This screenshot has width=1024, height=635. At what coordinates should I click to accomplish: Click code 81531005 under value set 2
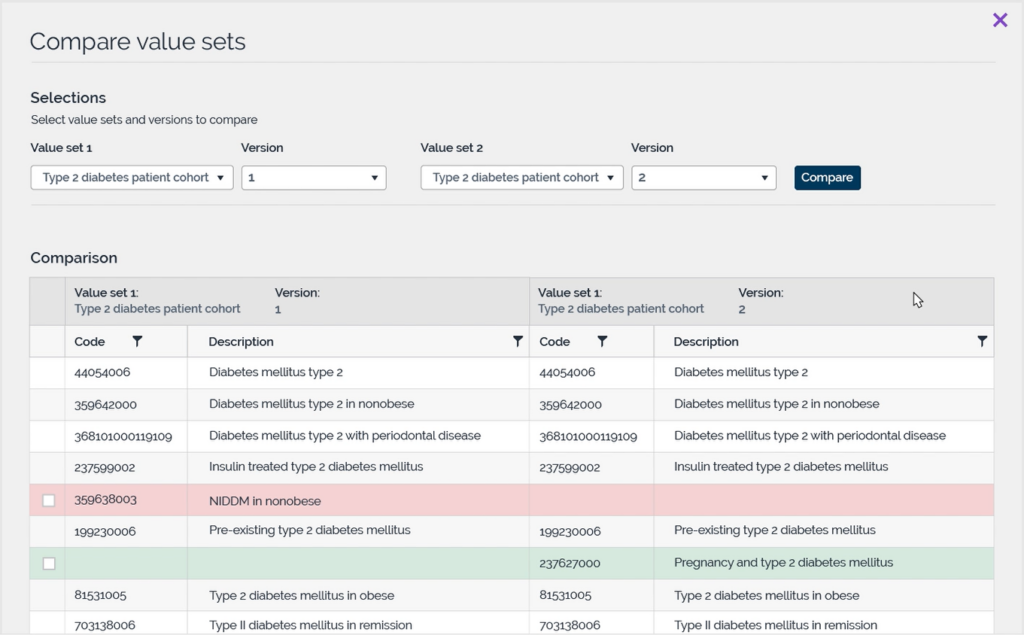click(562, 594)
